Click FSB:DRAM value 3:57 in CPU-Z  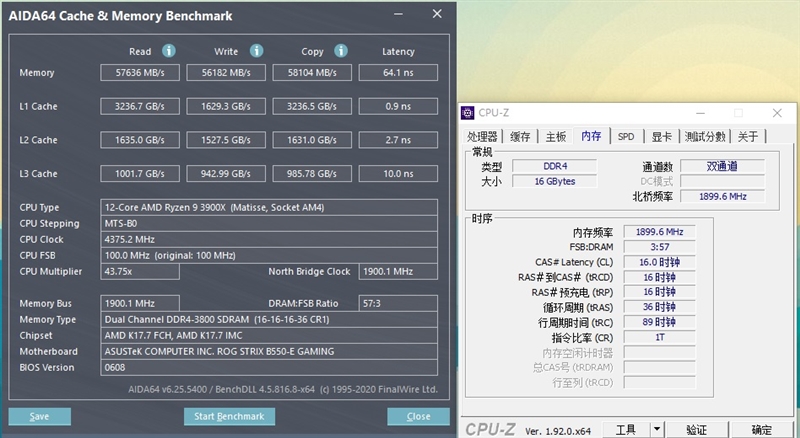pyautogui.click(x=659, y=247)
